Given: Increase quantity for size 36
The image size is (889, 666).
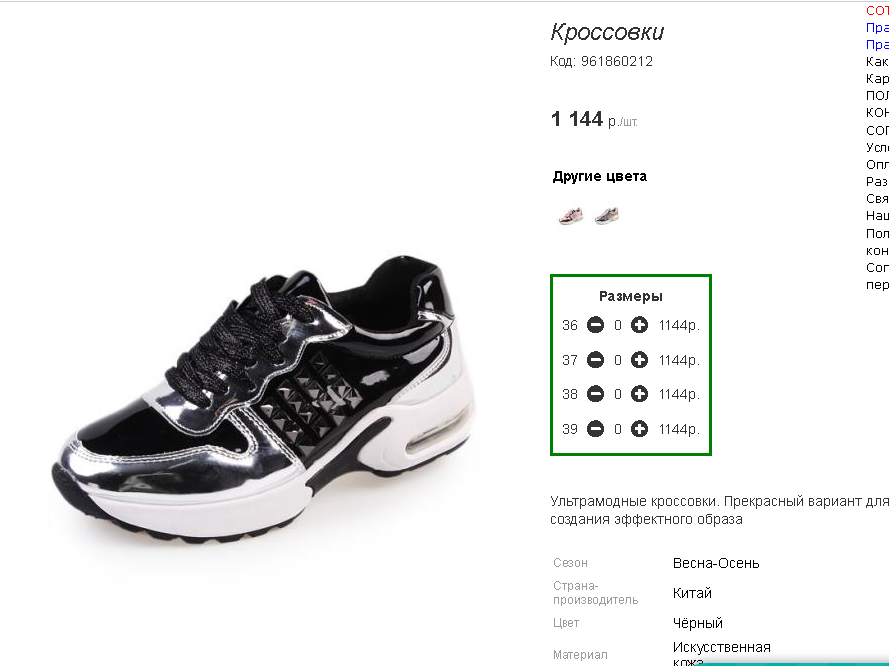Looking at the screenshot, I should point(640,325).
